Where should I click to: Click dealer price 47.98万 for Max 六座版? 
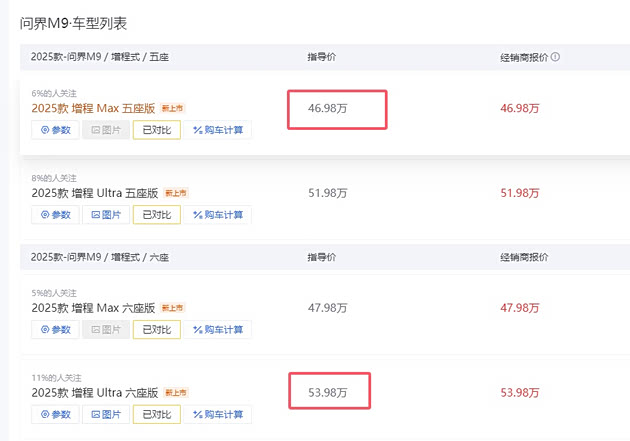click(519, 308)
